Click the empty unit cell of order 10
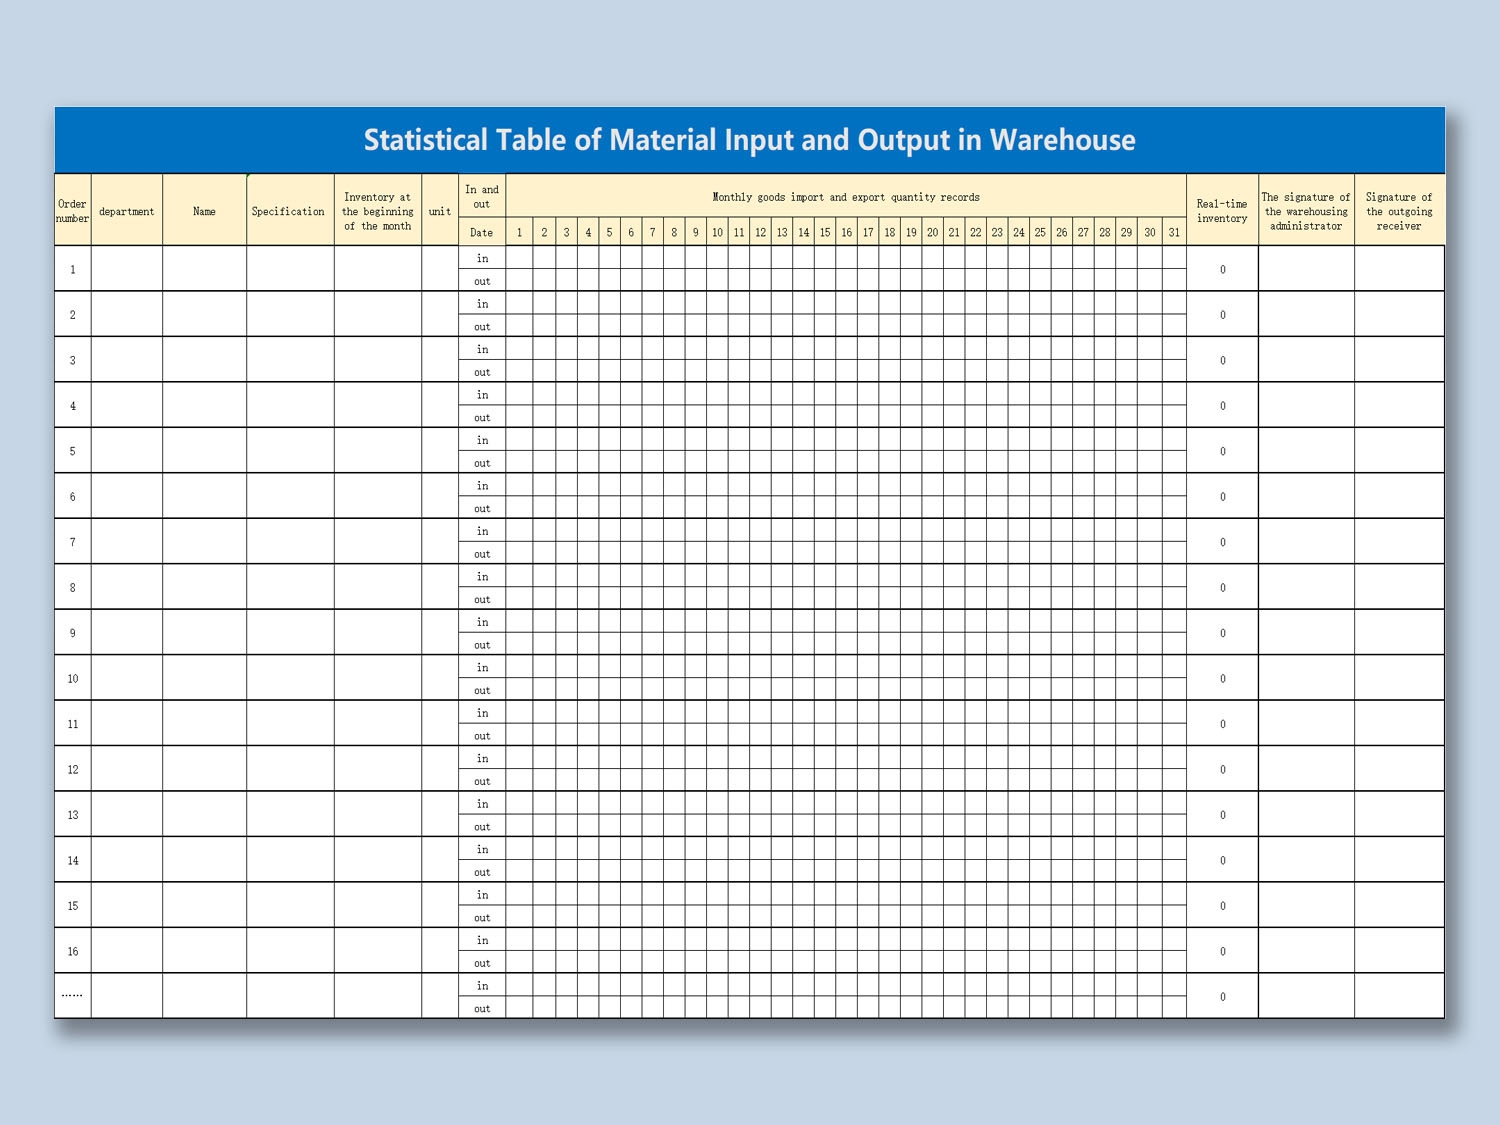The image size is (1500, 1125). [440, 678]
